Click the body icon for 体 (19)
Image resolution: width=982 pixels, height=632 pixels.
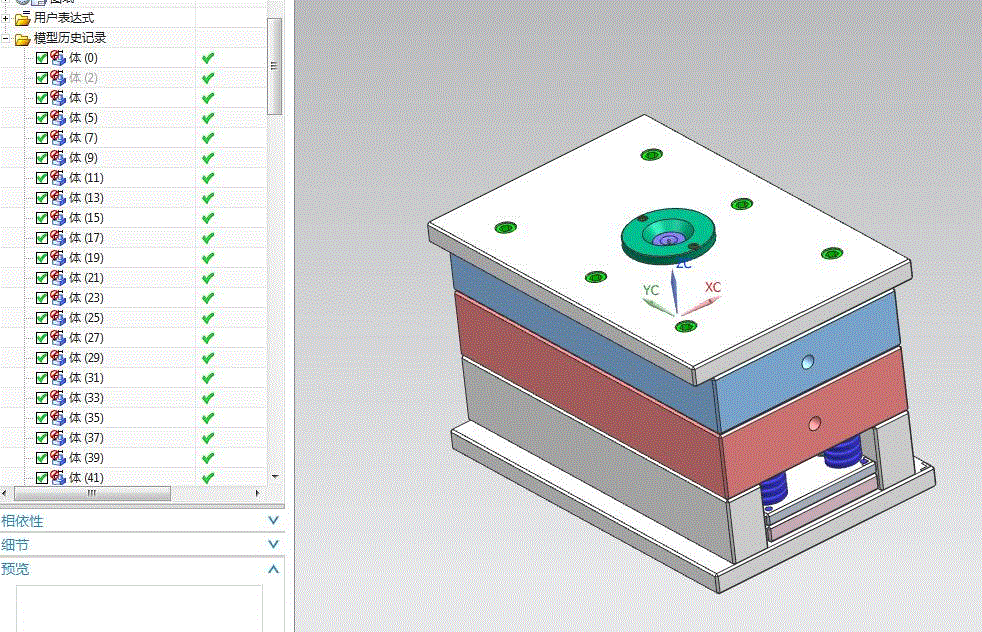click(58, 258)
